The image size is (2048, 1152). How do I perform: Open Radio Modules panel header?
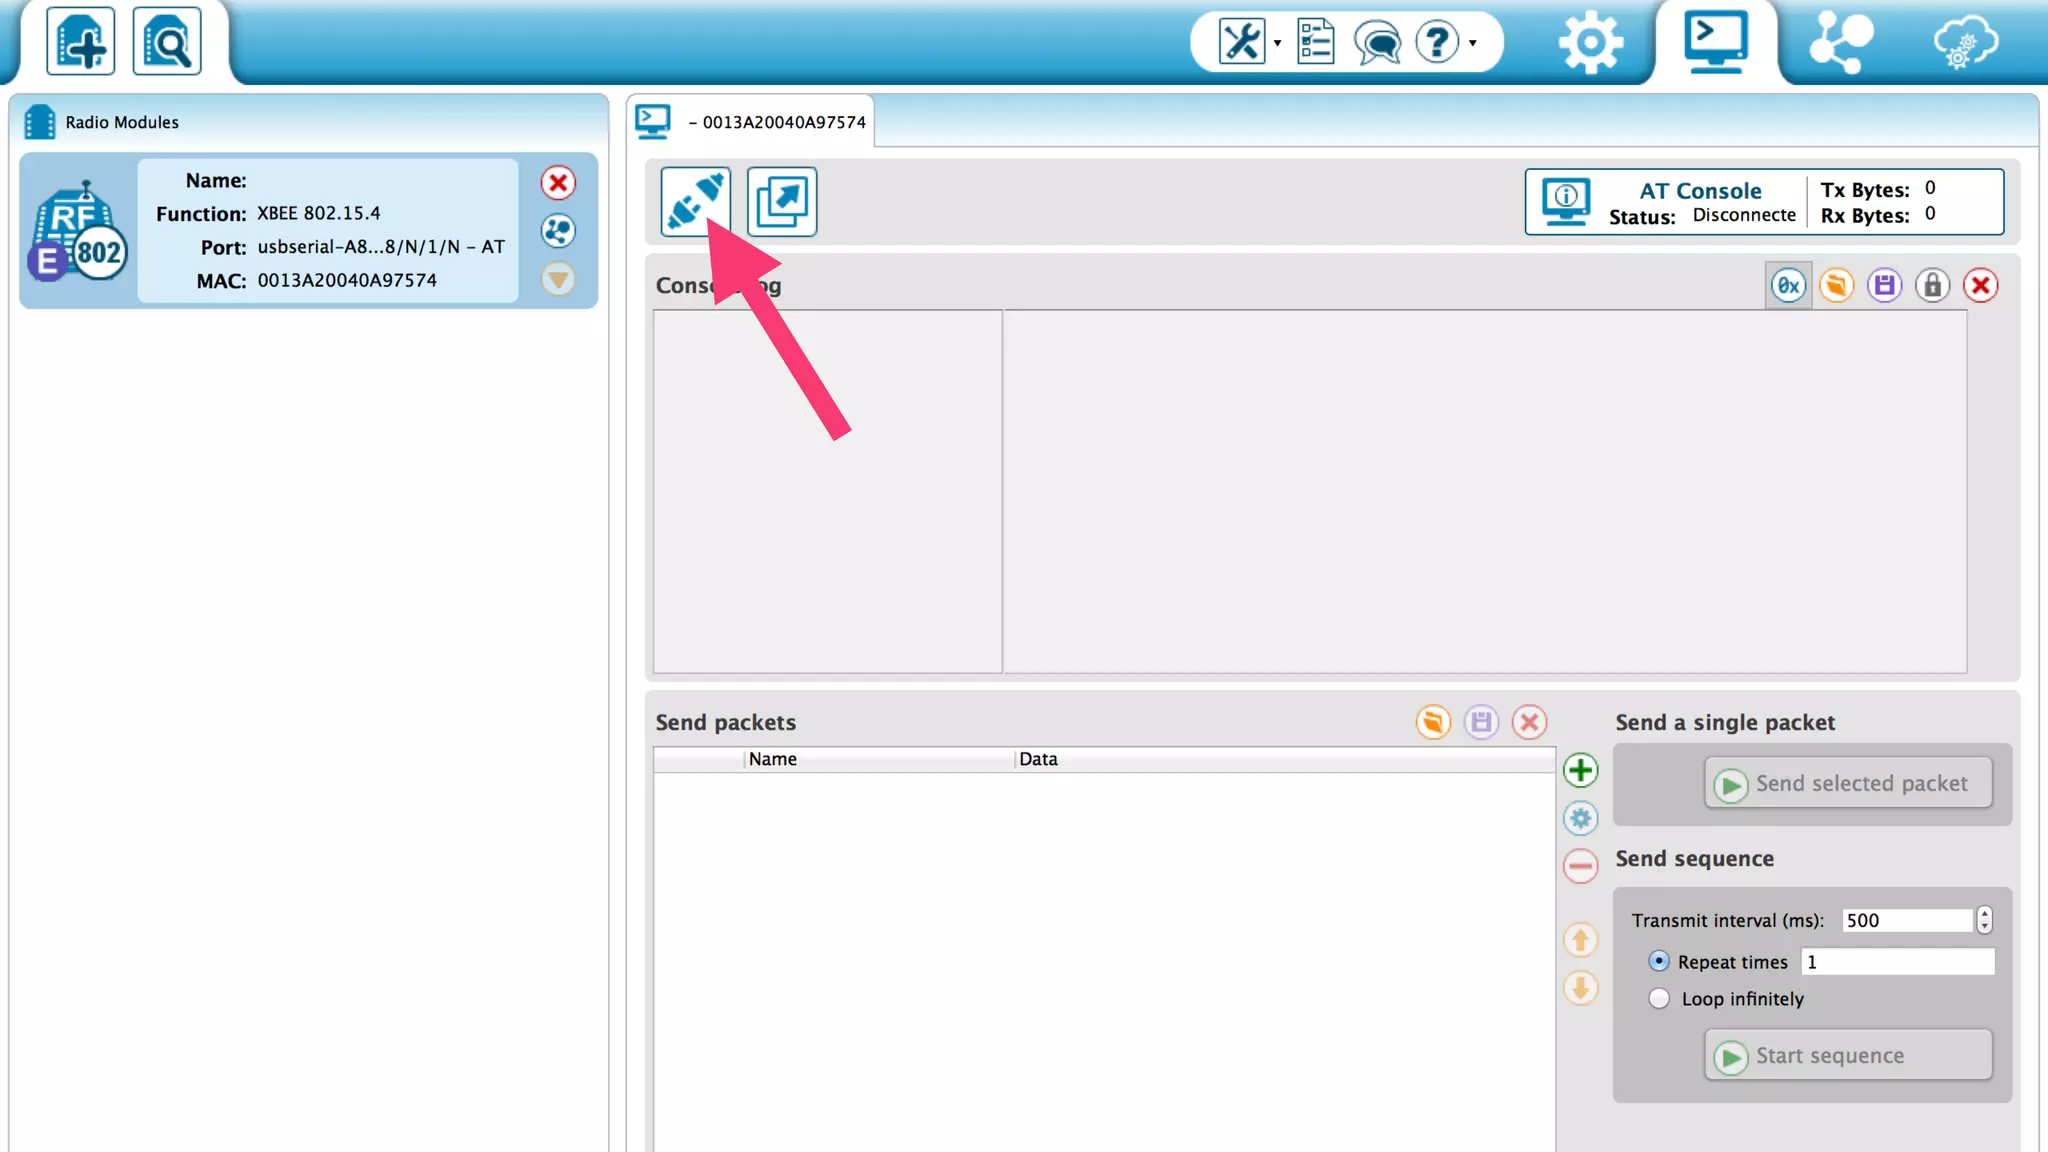click(x=122, y=122)
